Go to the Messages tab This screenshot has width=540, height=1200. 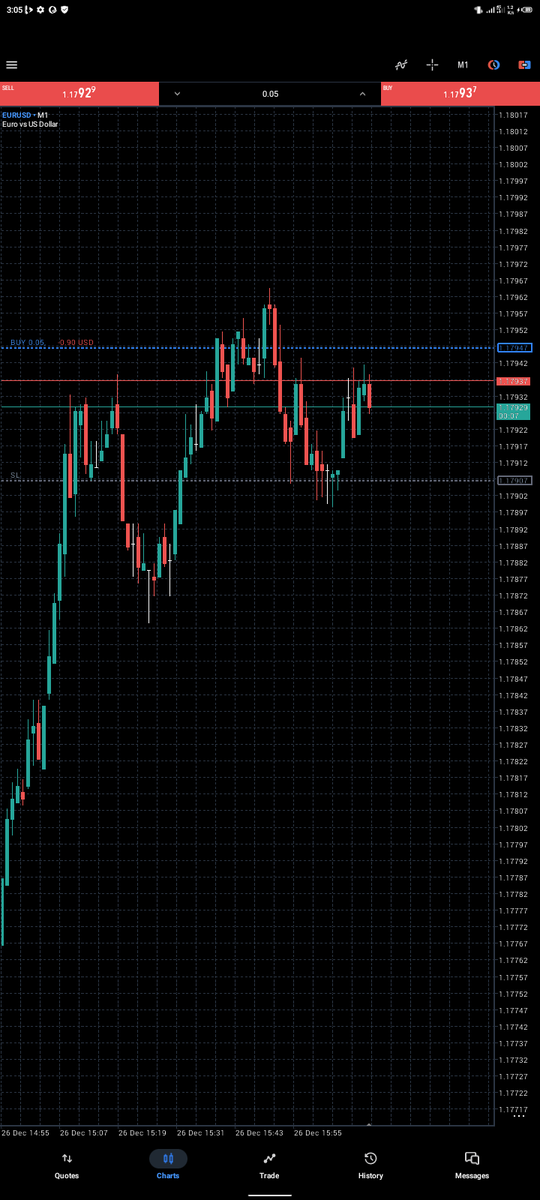pyautogui.click(x=472, y=1166)
